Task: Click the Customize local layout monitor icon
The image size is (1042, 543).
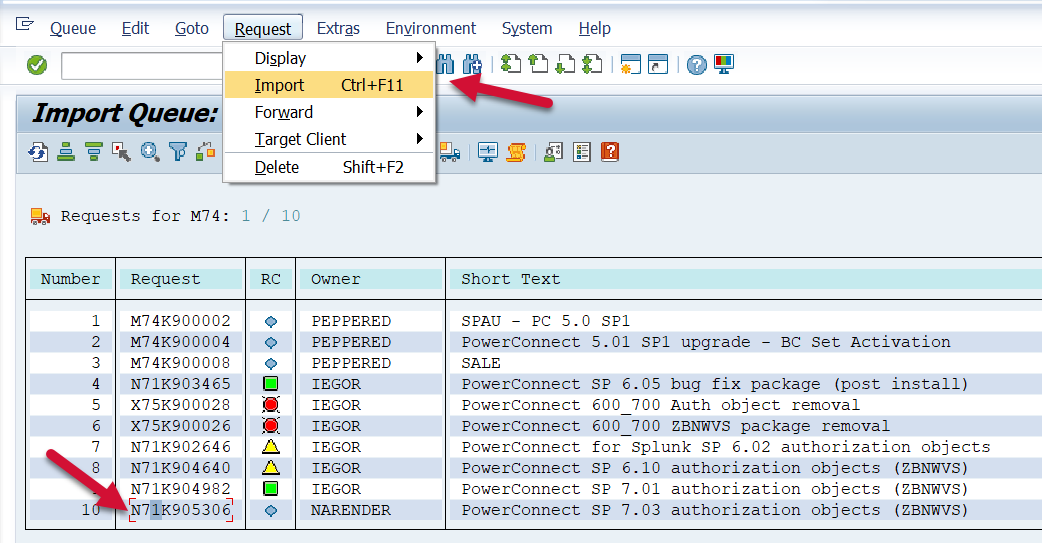Action: [724, 65]
